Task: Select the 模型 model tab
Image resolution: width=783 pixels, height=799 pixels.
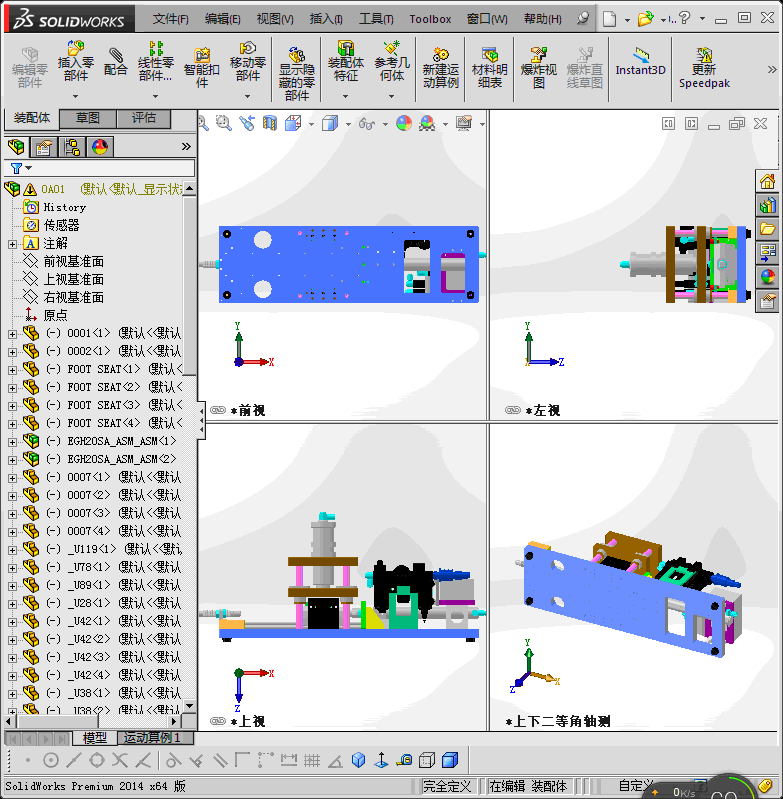Action: 95,738
